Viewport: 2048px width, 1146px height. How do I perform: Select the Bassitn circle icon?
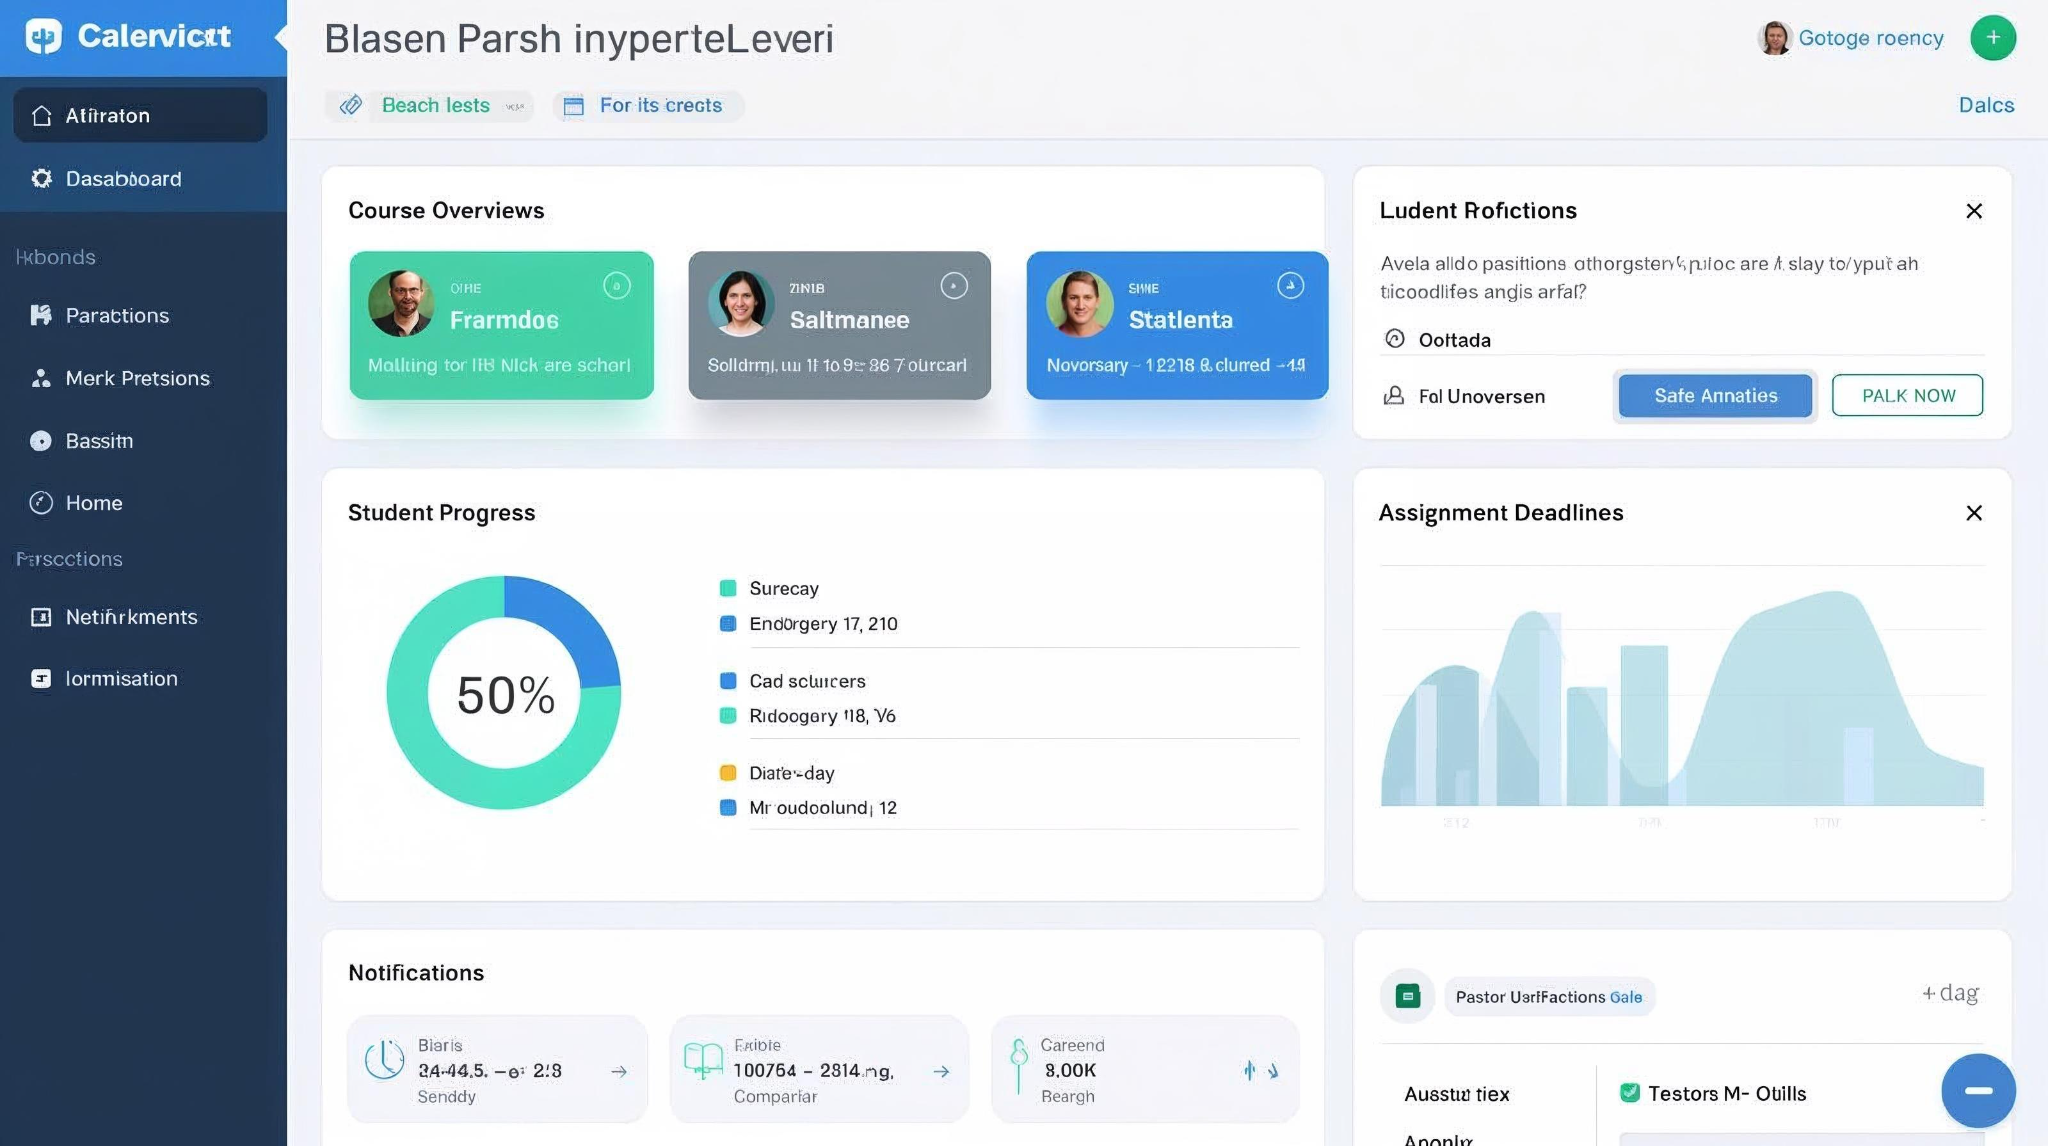pyautogui.click(x=41, y=440)
